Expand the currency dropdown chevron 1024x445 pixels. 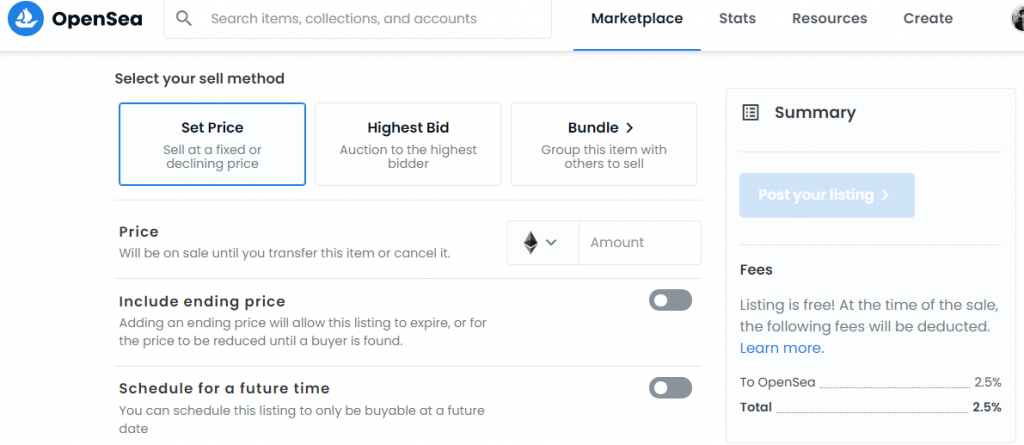(x=551, y=242)
